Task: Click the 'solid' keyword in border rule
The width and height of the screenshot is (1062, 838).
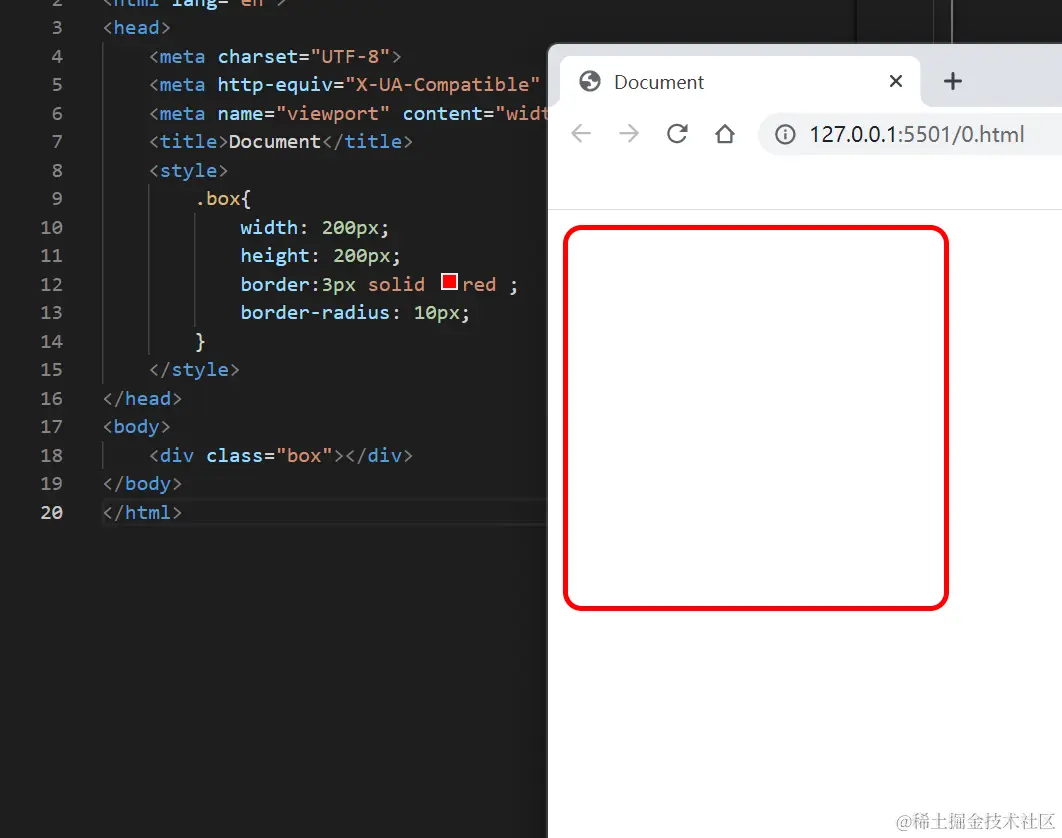Action: coord(396,285)
